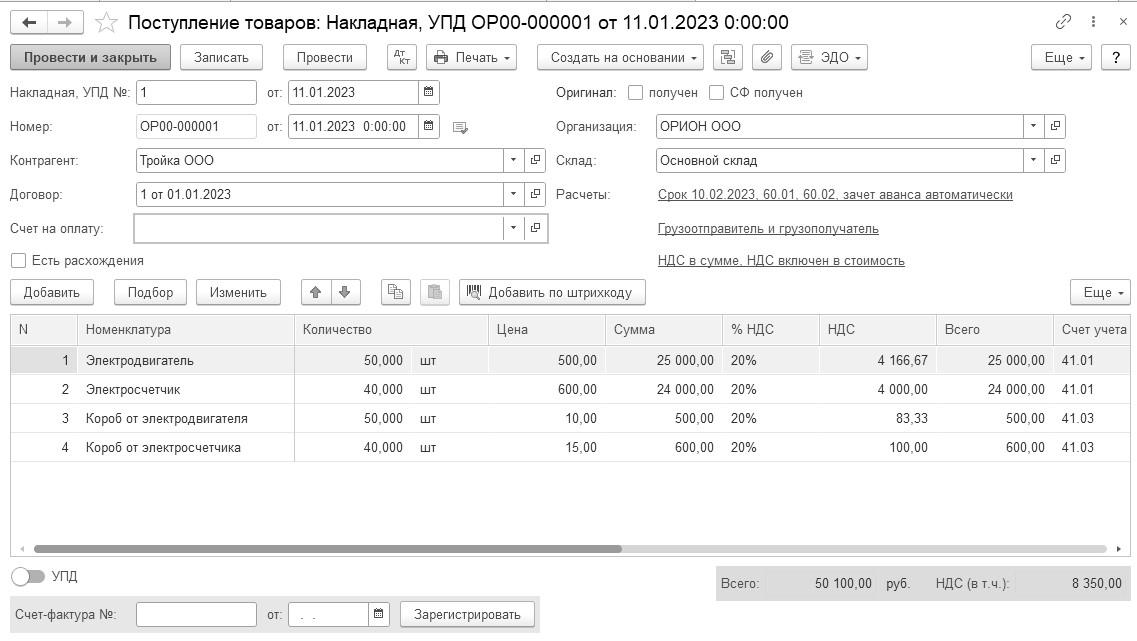
Task: Open attached files paperclip icon
Action: coord(766,57)
